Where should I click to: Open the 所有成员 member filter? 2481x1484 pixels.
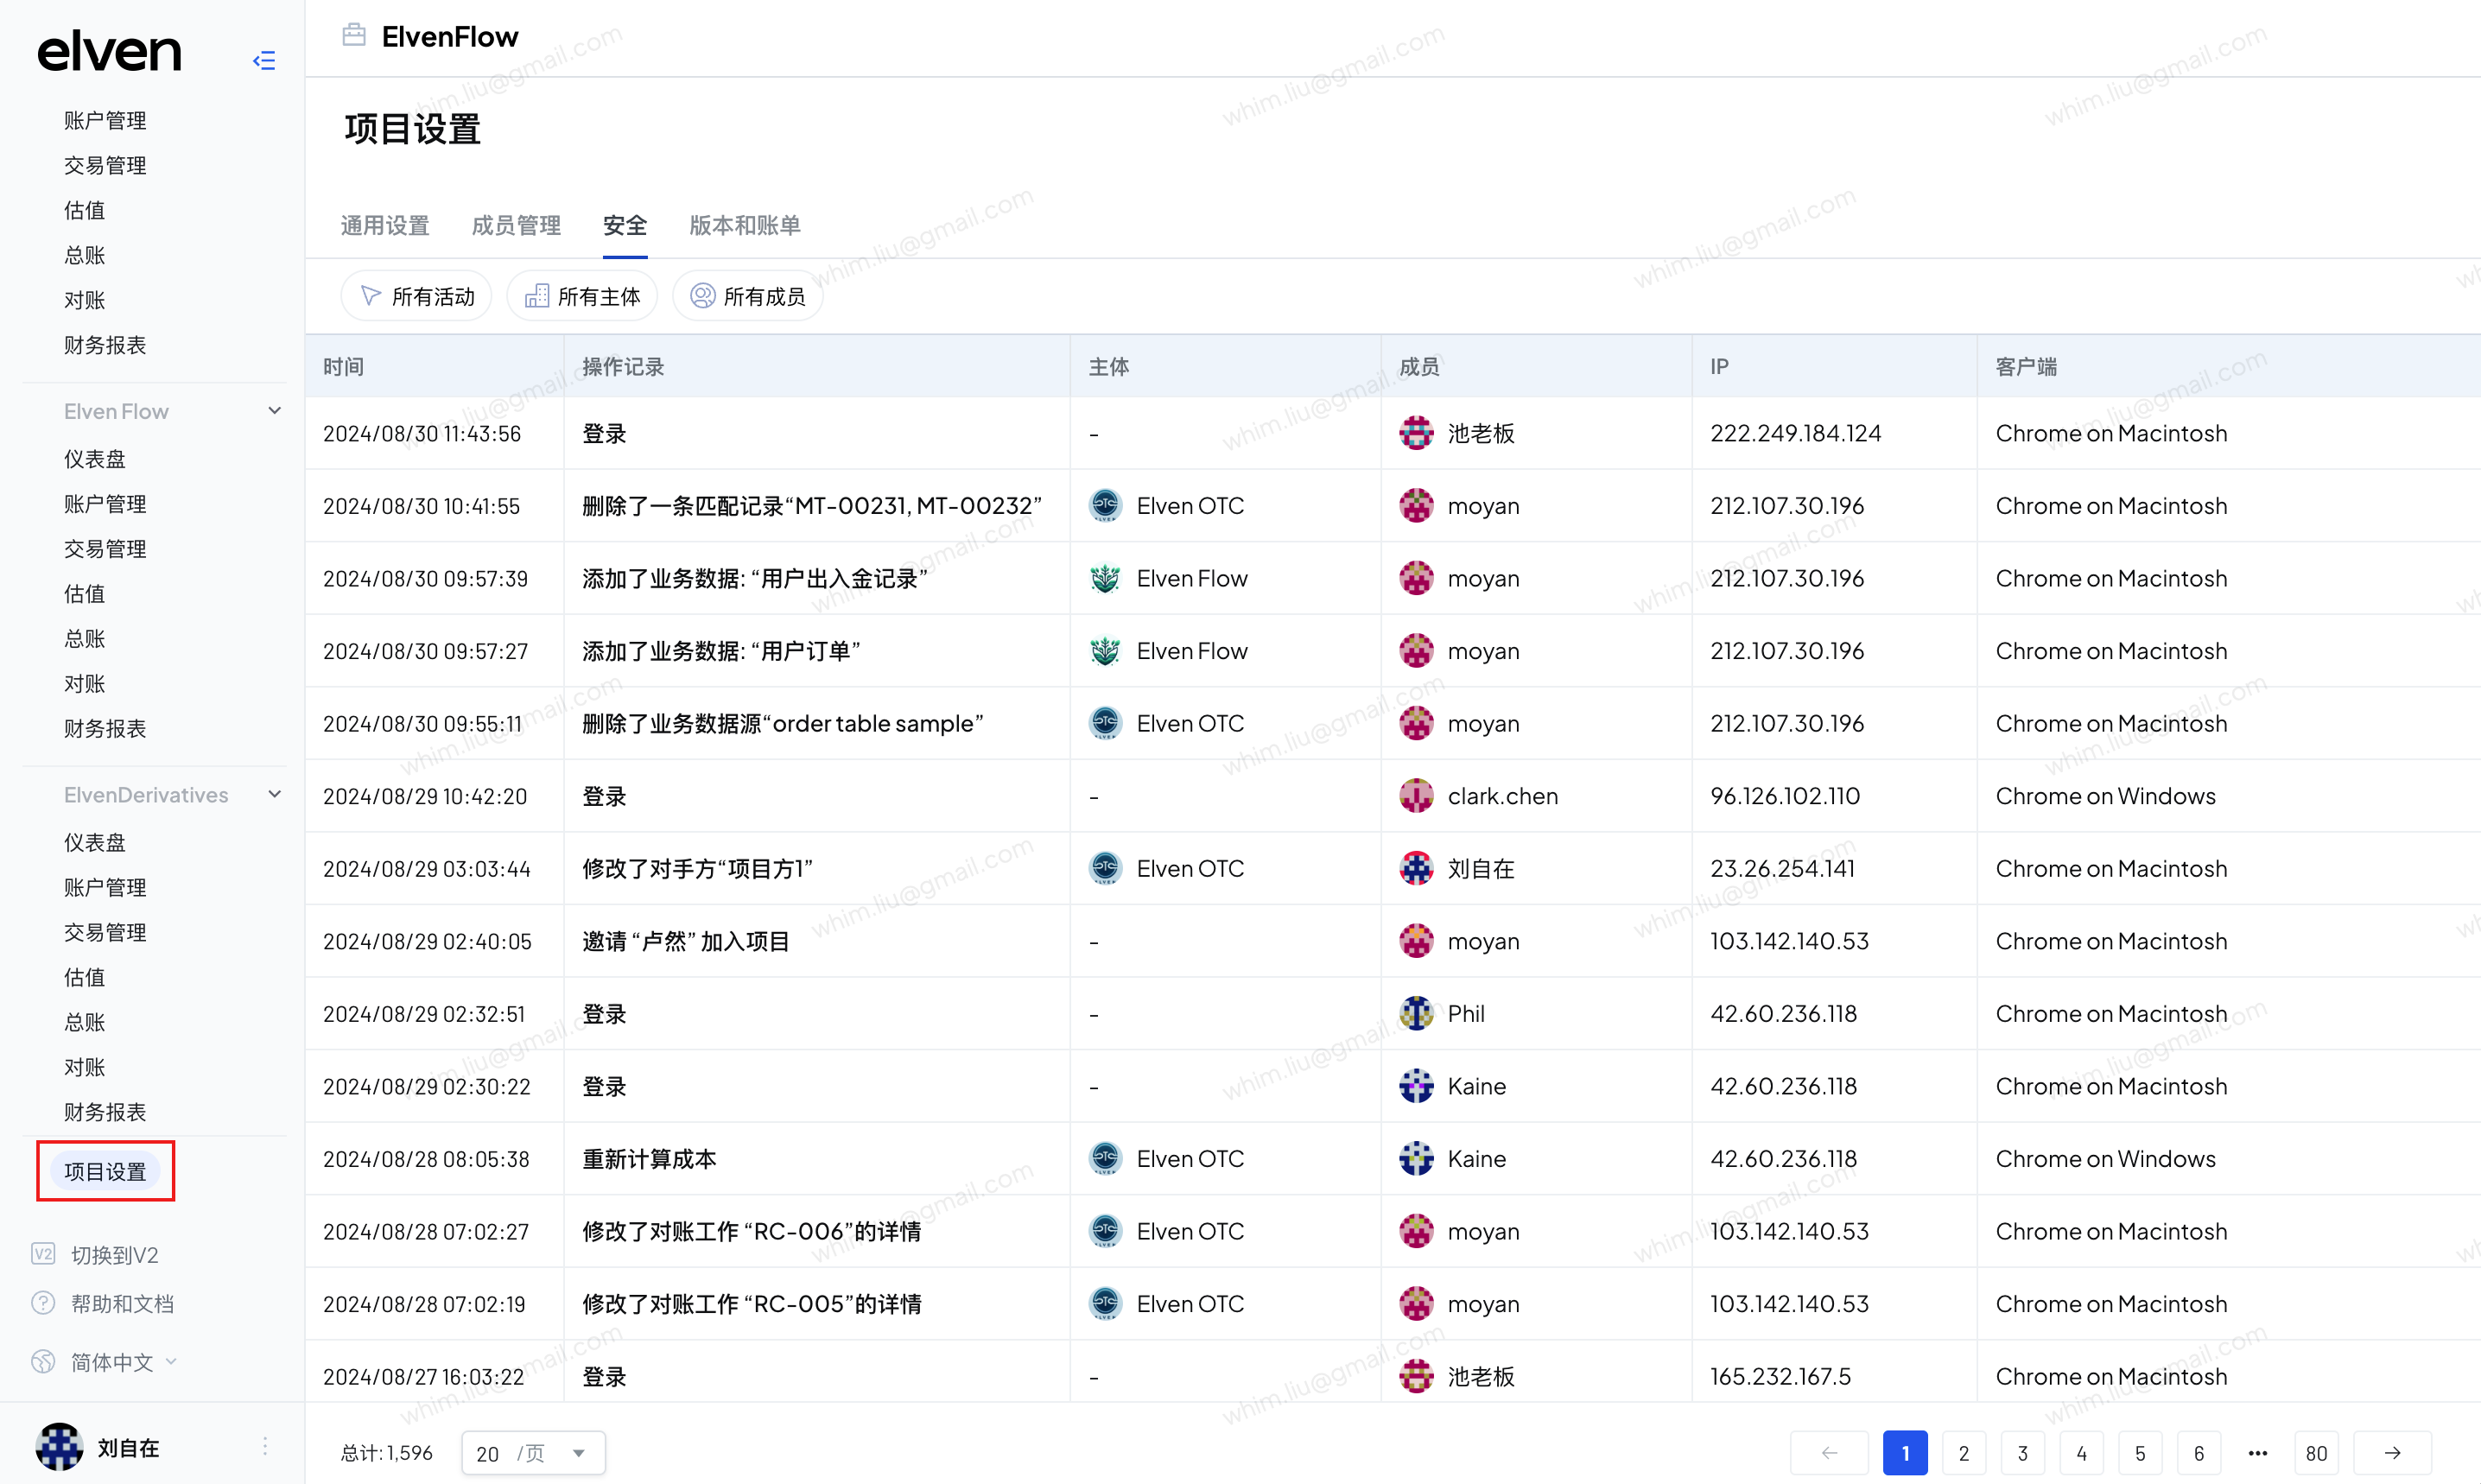pos(748,296)
